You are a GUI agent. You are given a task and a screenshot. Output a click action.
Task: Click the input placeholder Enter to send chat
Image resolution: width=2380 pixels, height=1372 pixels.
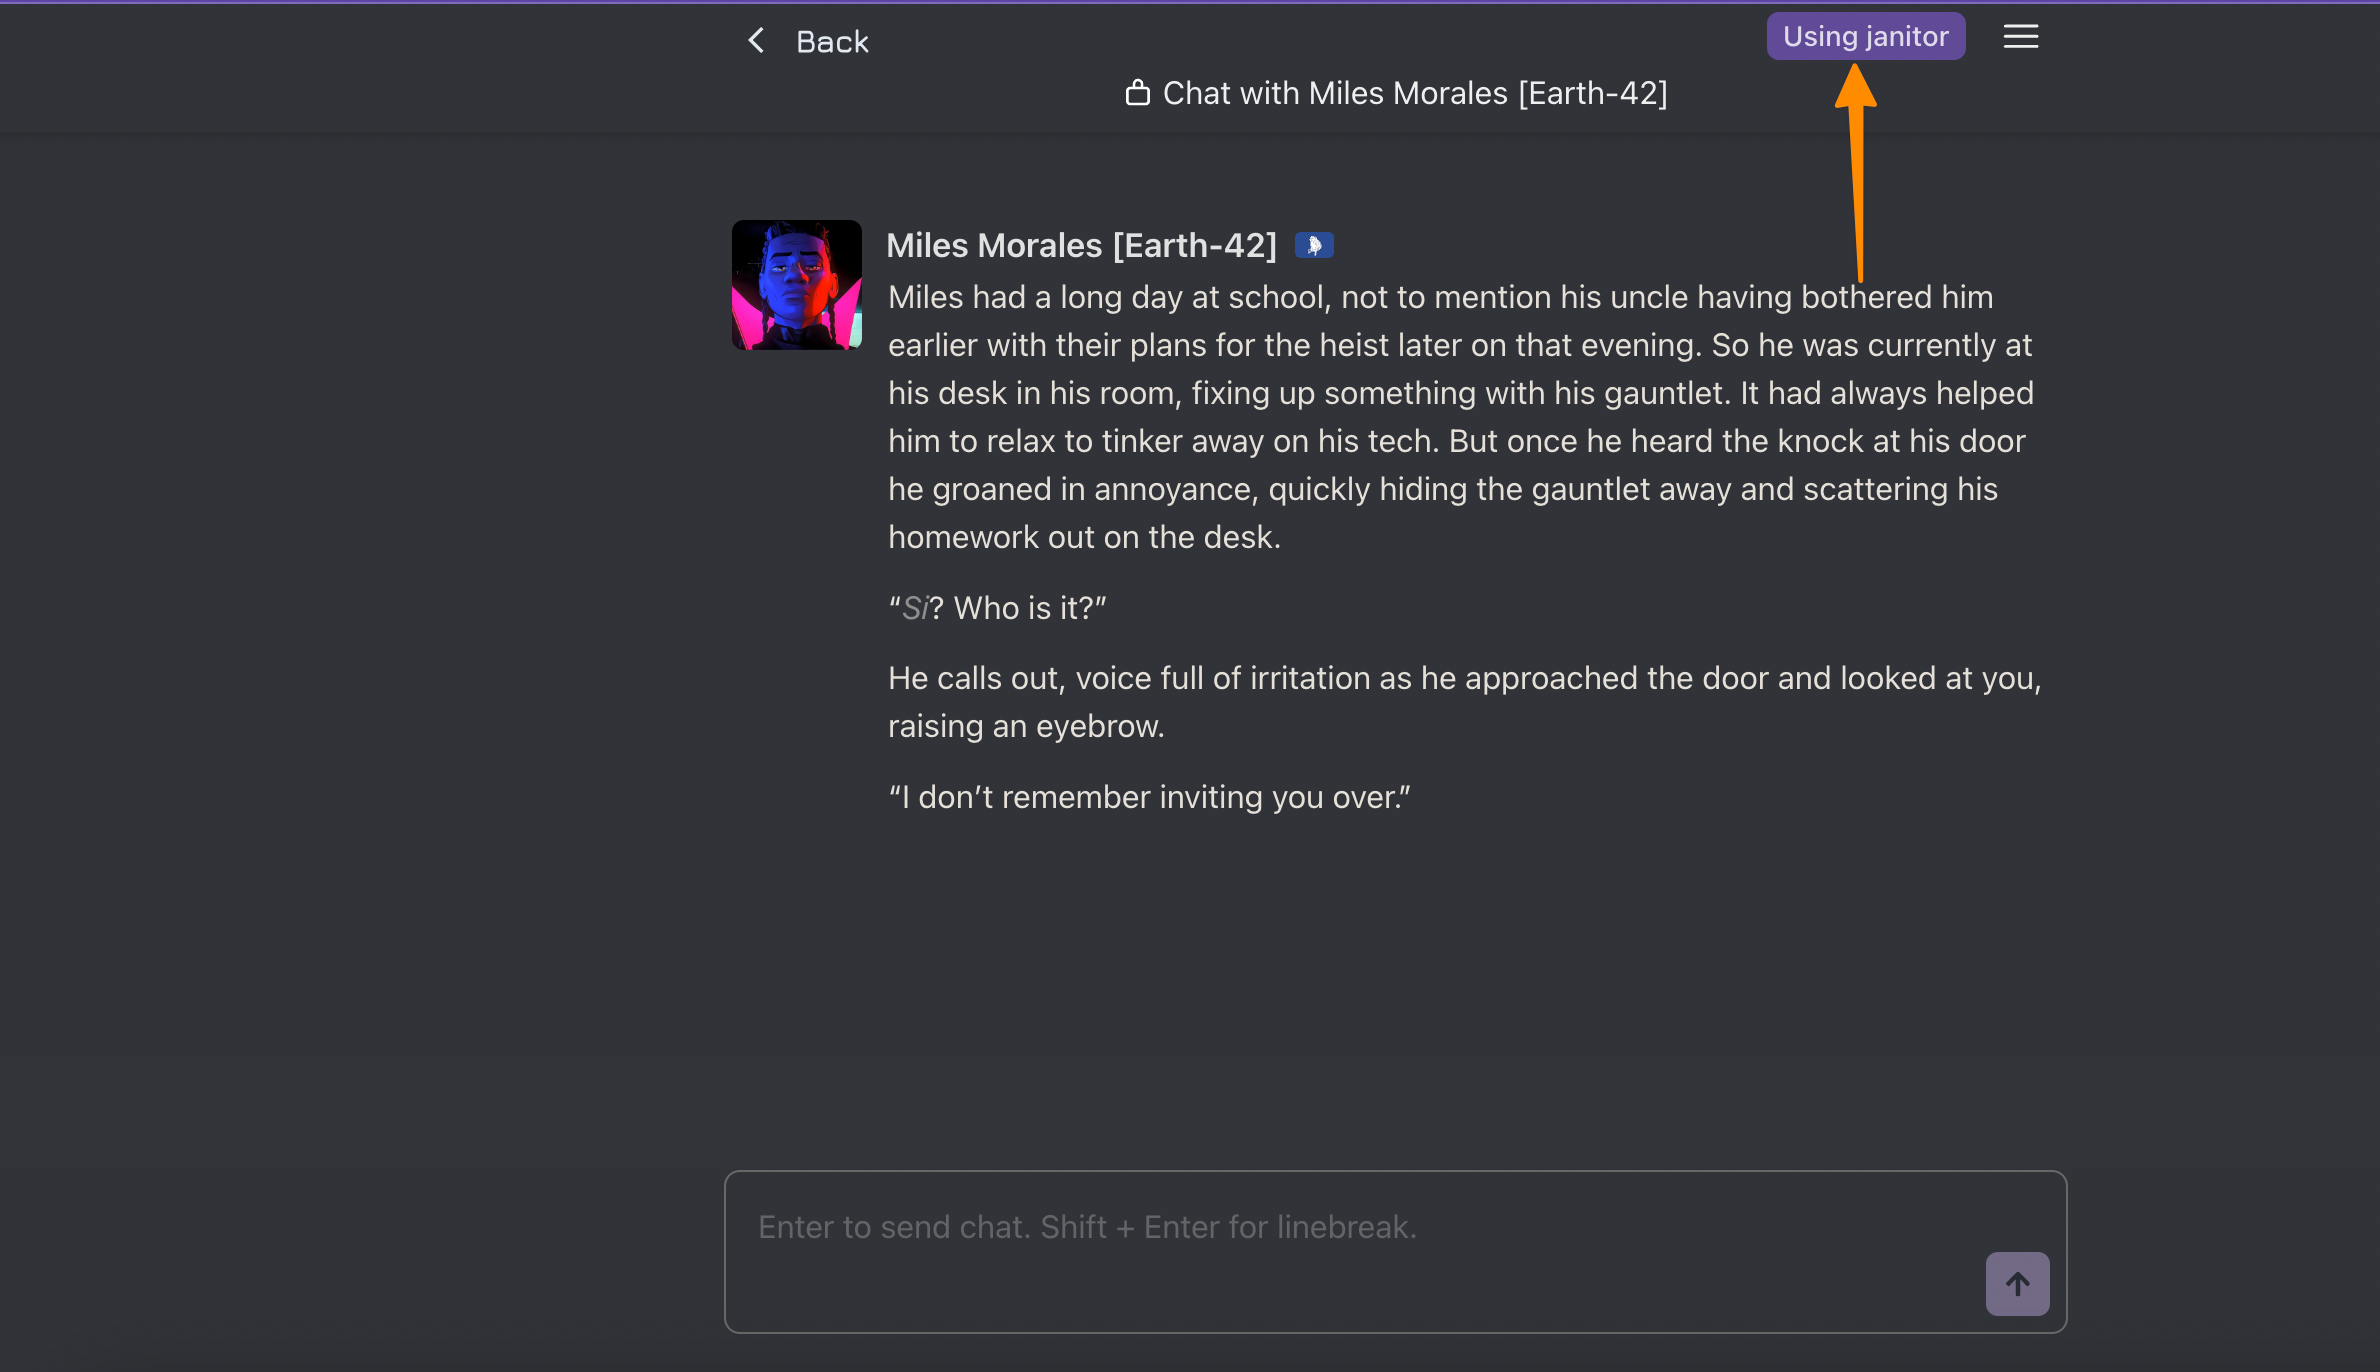(x=1087, y=1227)
